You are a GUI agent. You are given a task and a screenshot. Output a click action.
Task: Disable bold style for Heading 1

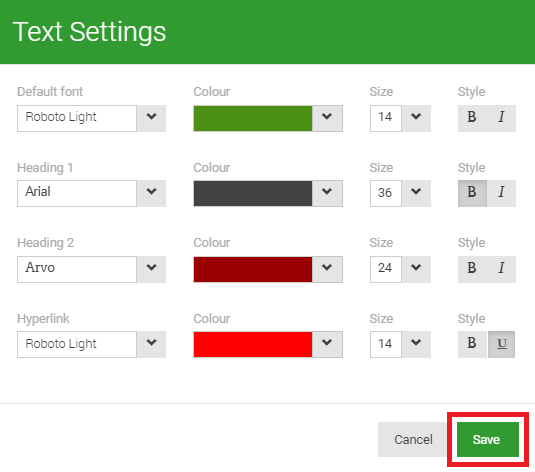(472, 193)
